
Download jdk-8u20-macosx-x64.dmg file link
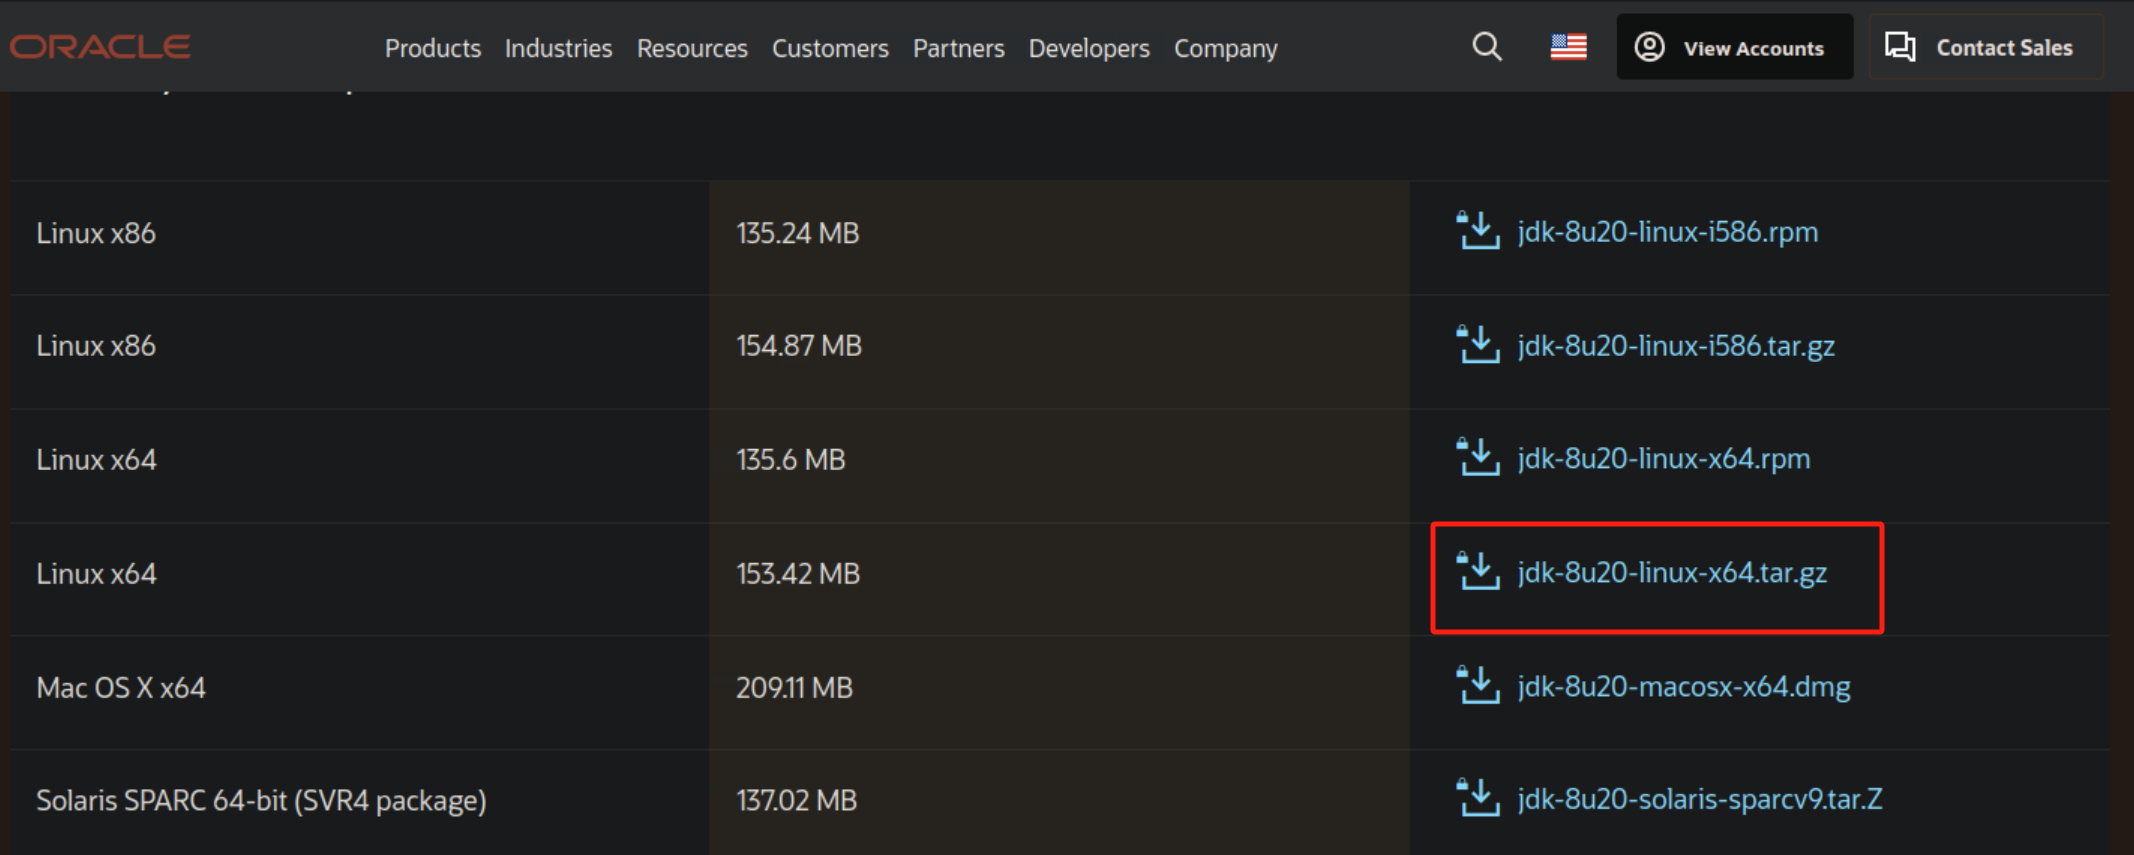pyautogui.click(x=1683, y=686)
